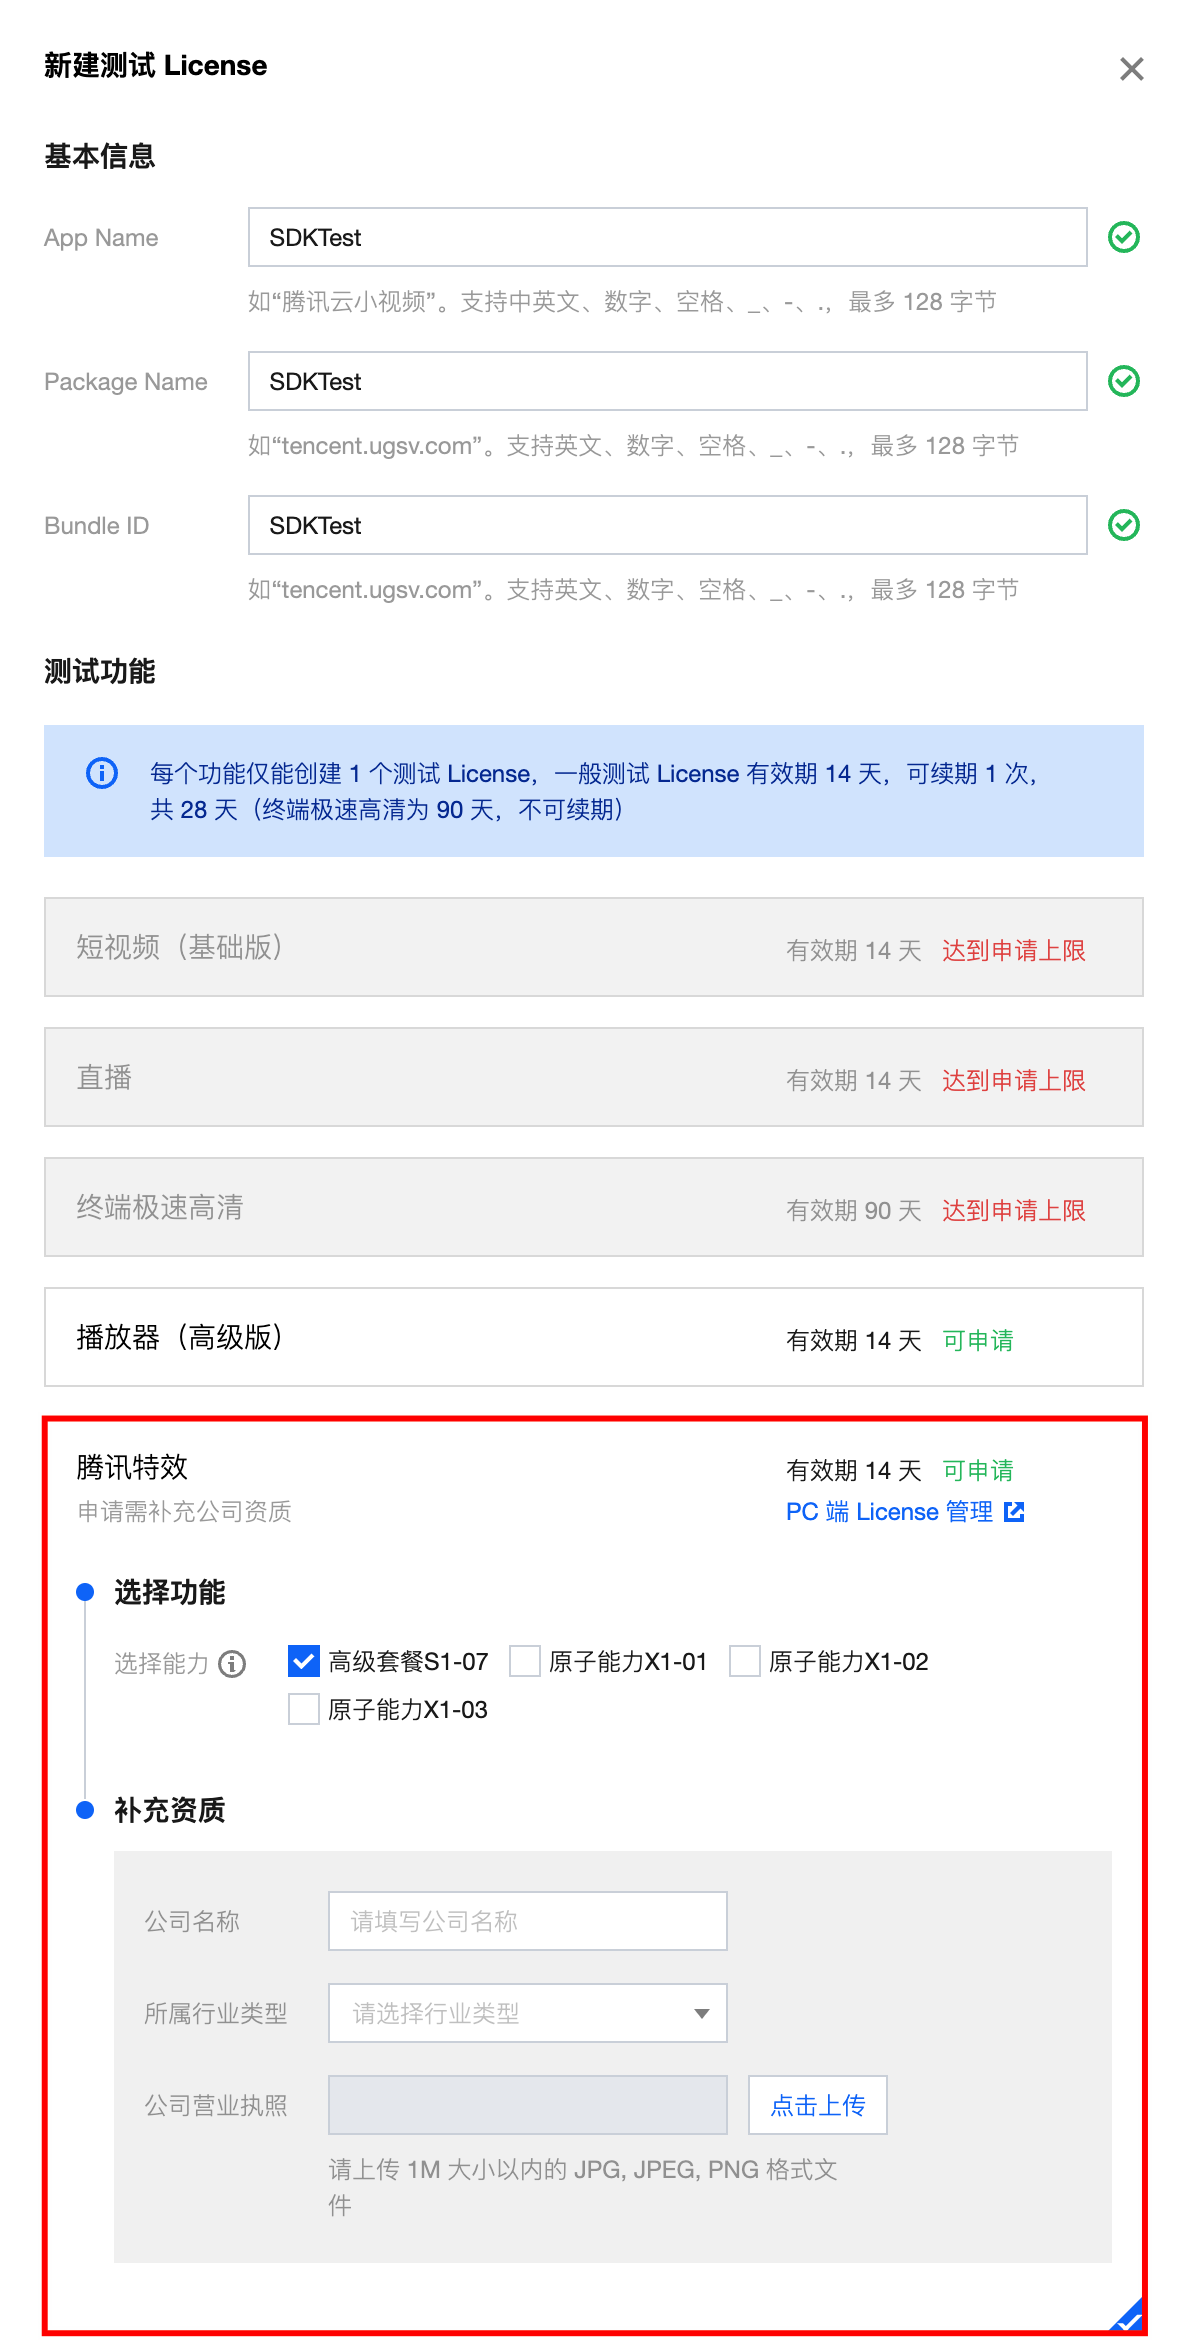Click the Bundle ID text field
The image size is (1188, 2352).
667,525
